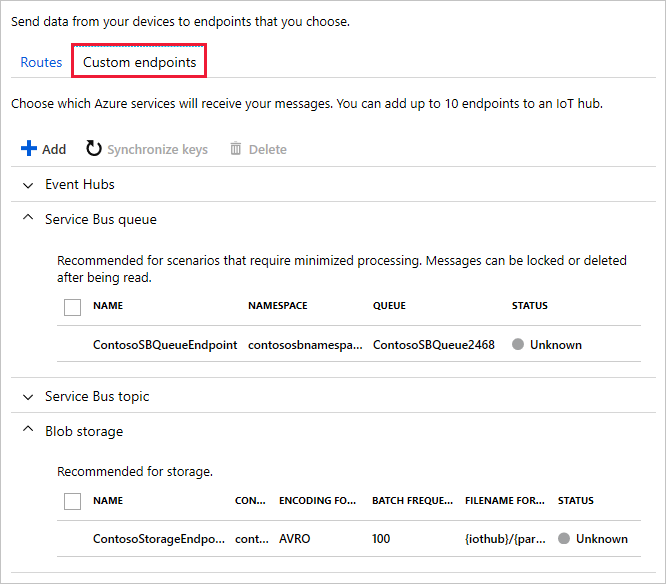Select all Service Bus queue endpoints checkbox

click(x=72, y=307)
